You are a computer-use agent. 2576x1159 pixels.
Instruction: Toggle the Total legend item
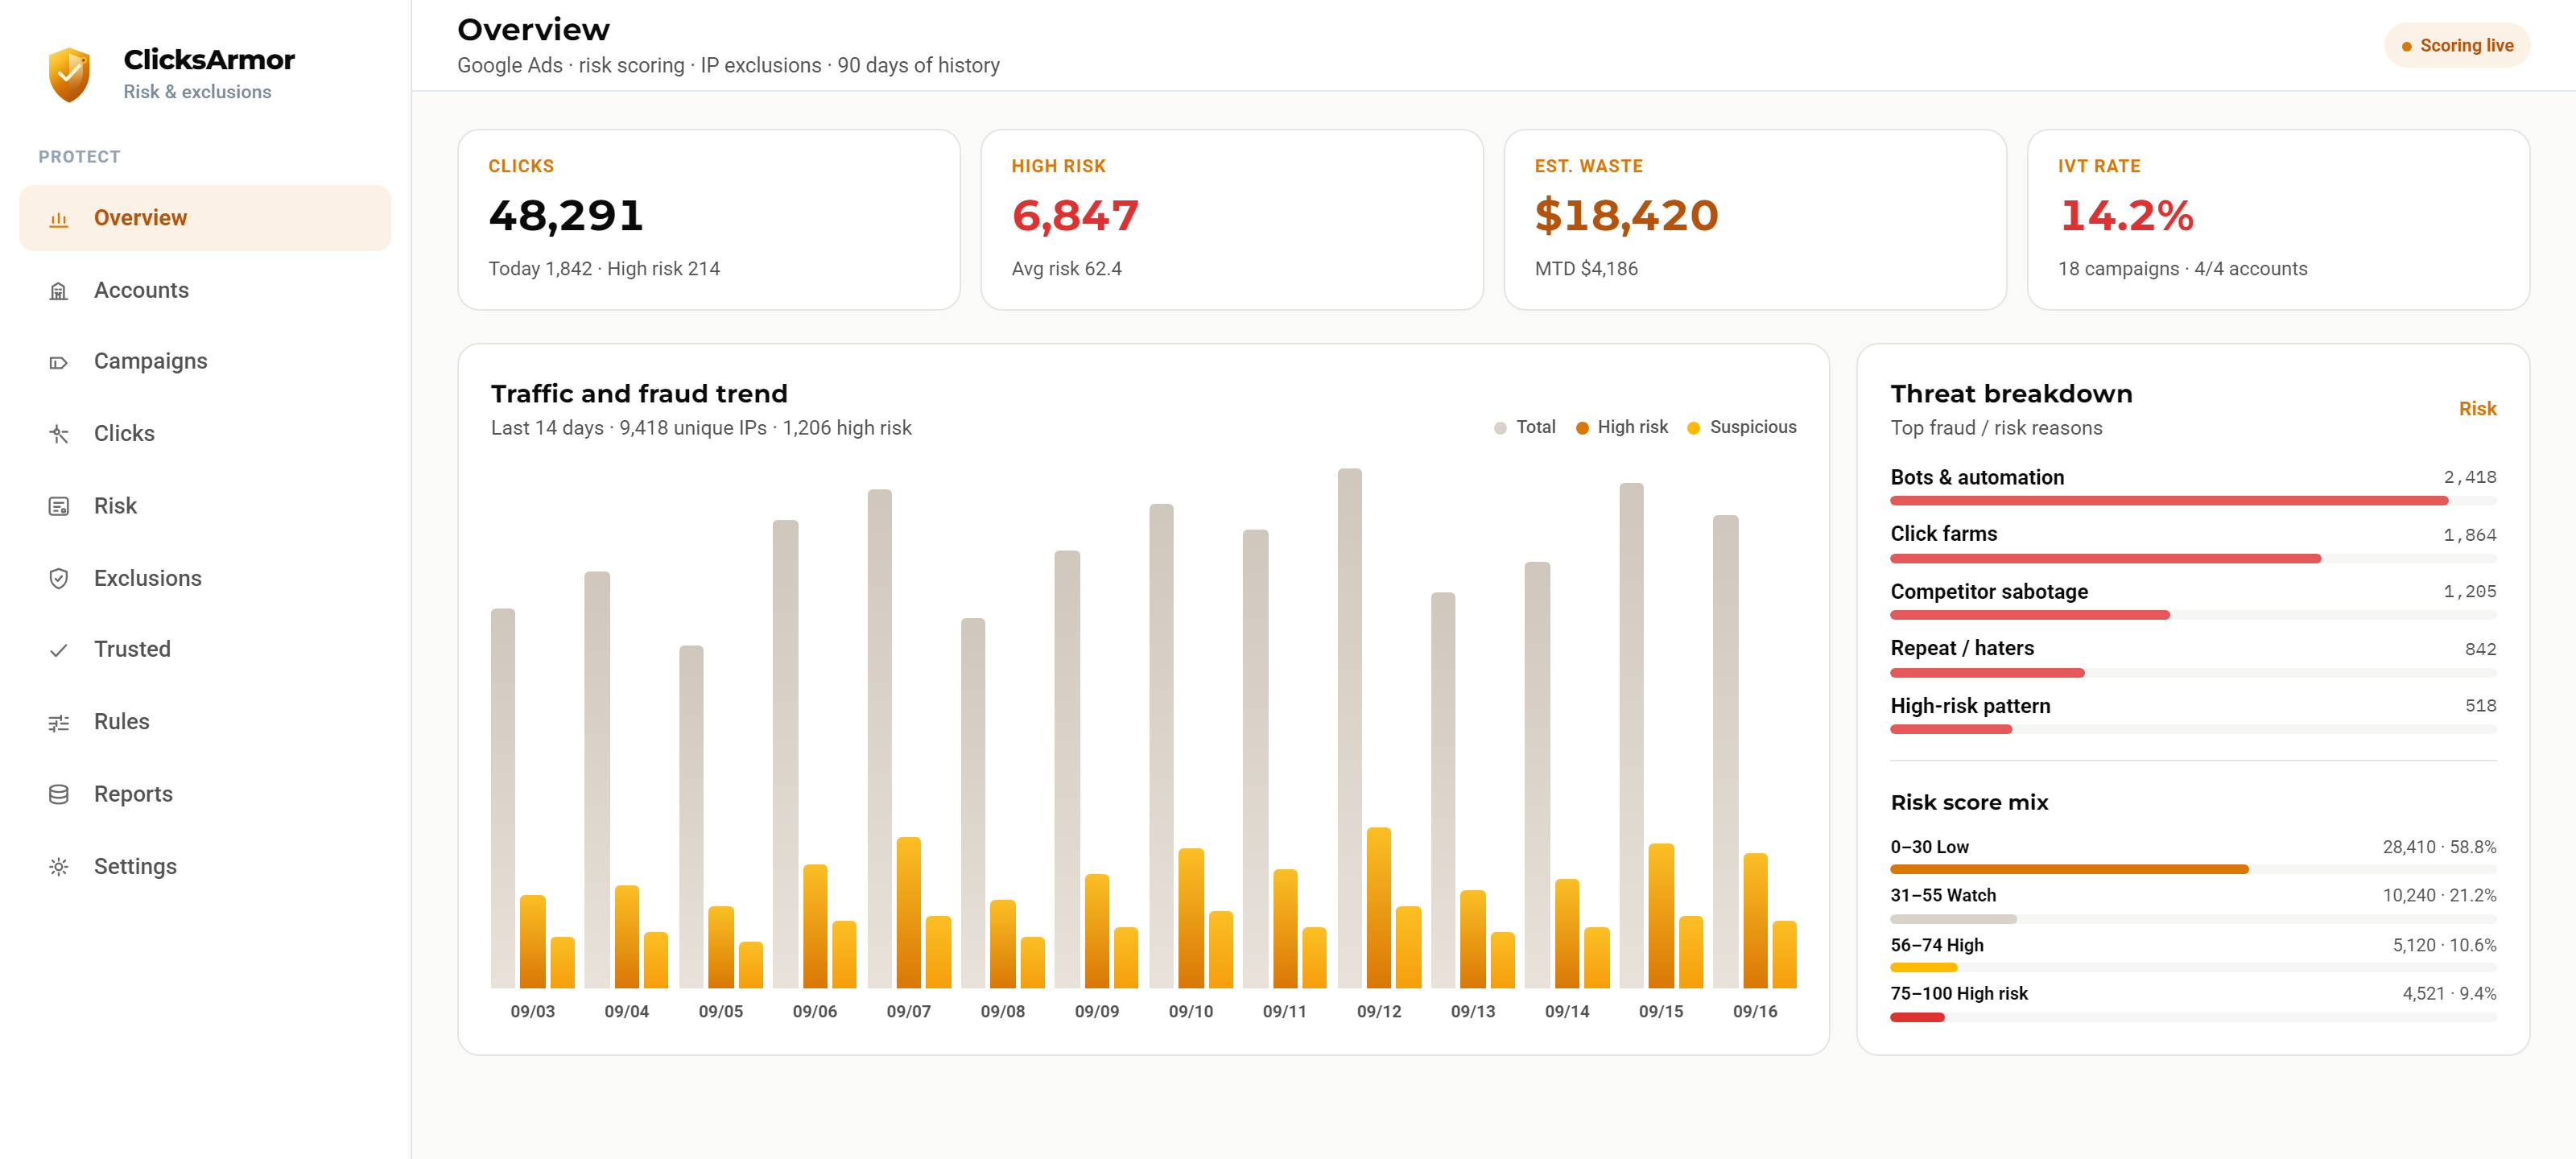click(x=1525, y=427)
